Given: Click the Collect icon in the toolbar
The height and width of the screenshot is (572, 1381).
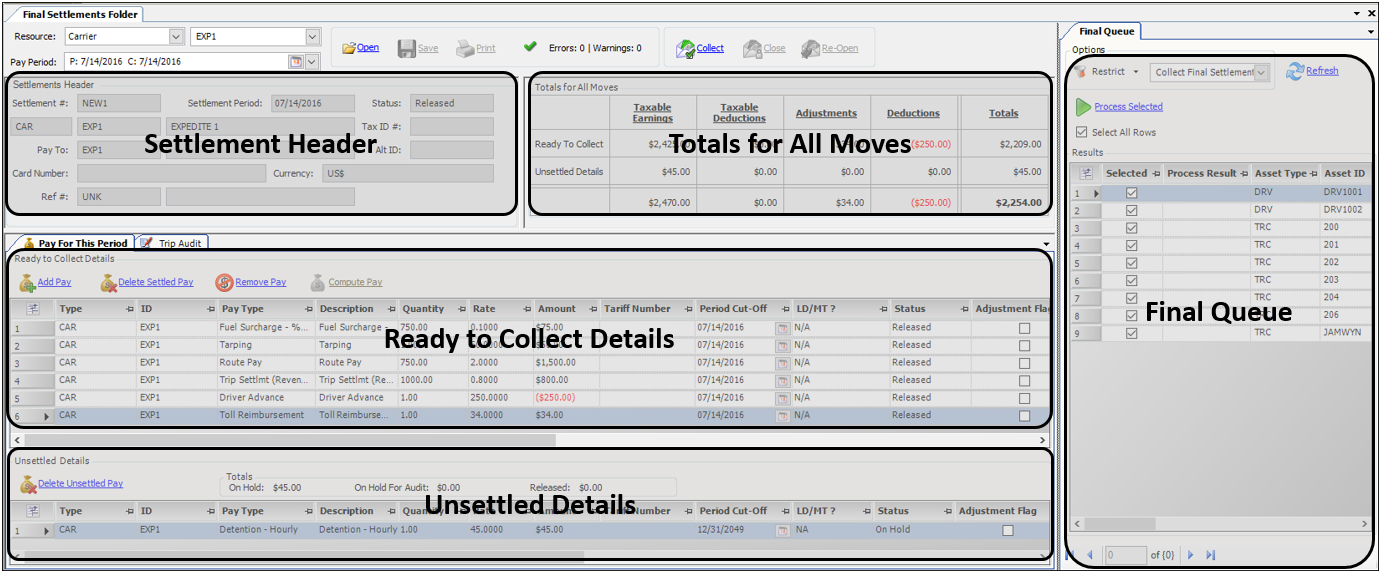Looking at the screenshot, I should (x=685, y=48).
